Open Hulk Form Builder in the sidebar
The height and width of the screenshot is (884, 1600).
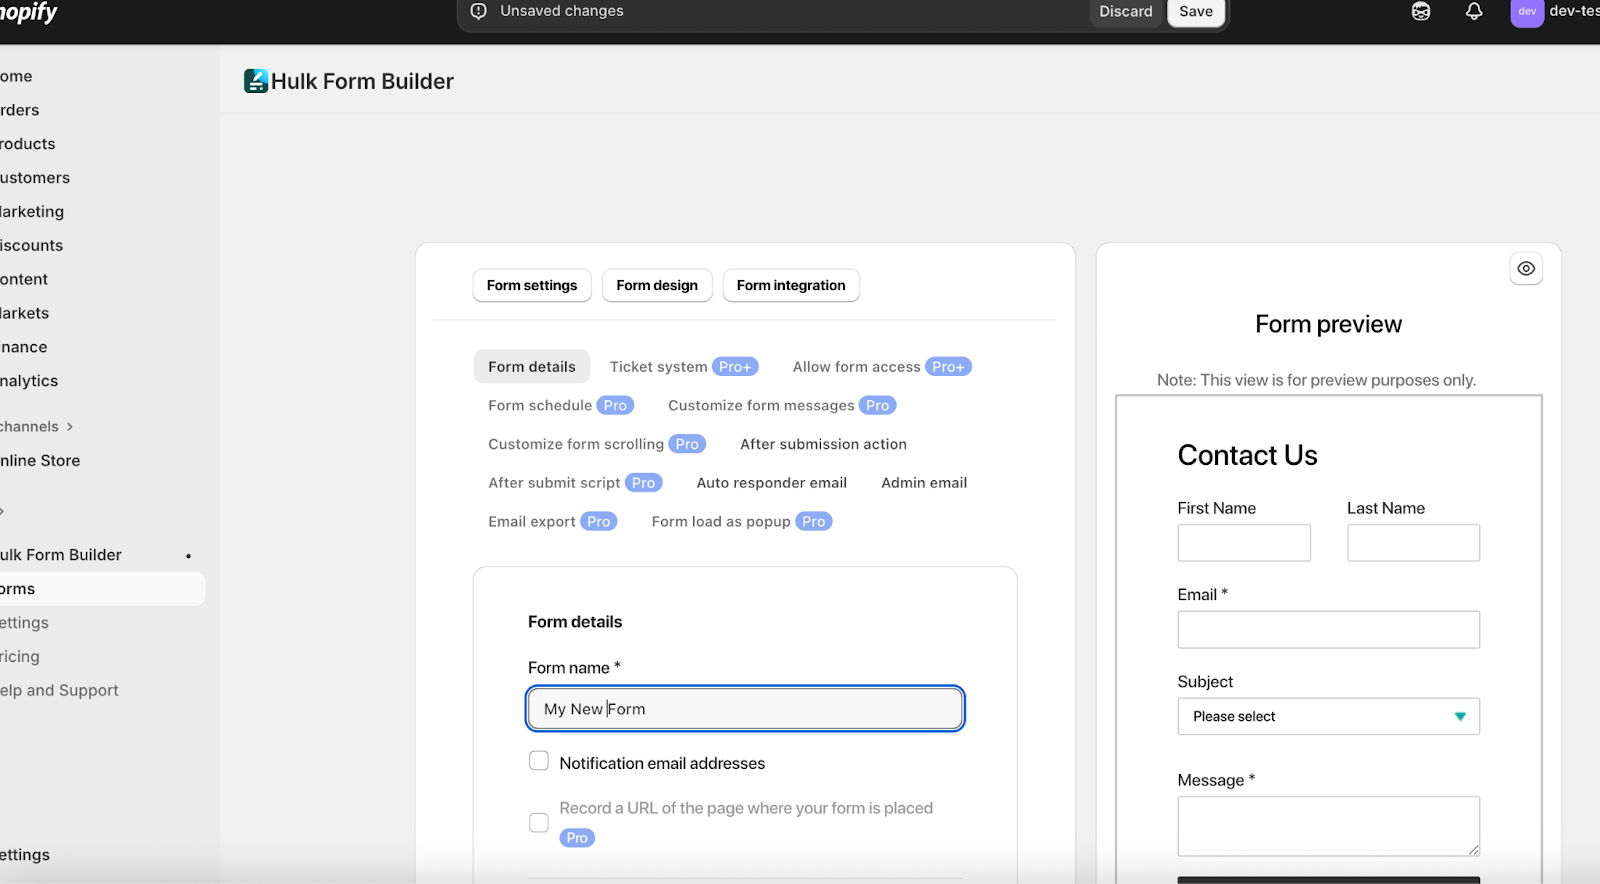click(x=61, y=555)
